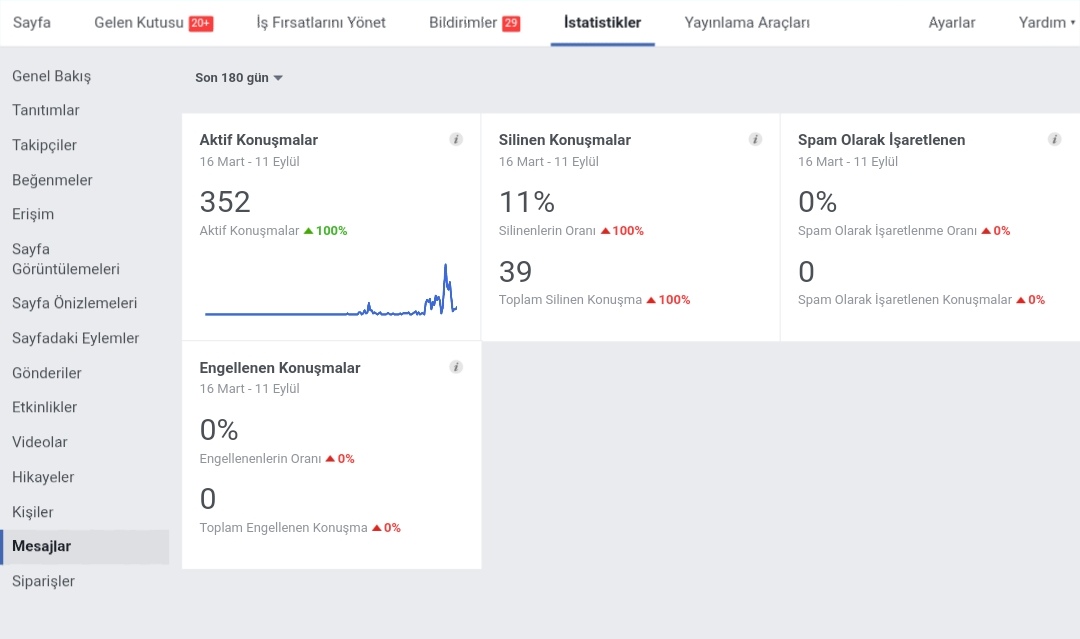The width and height of the screenshot is (1080, 639).
Task: Go to the Sayfa tab
Action: 32,23
